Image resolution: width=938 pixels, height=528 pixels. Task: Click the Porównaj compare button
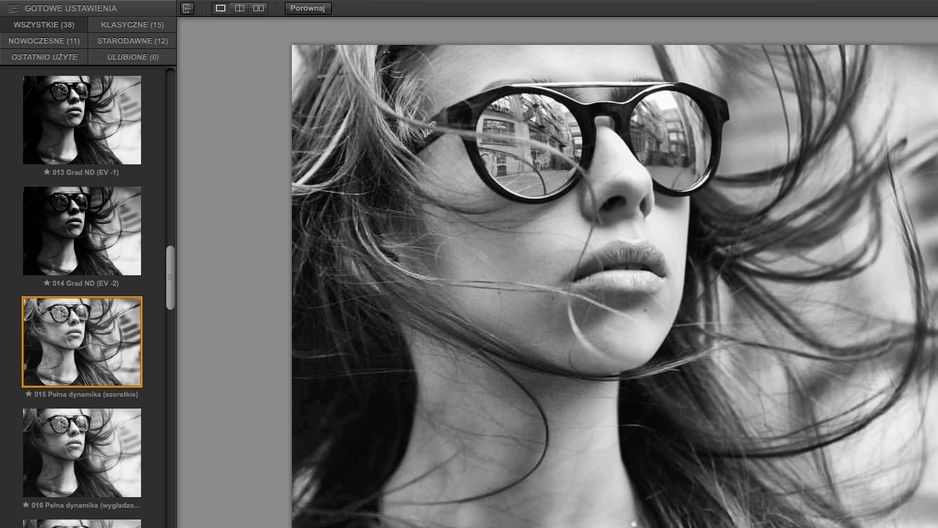[308, 8]
